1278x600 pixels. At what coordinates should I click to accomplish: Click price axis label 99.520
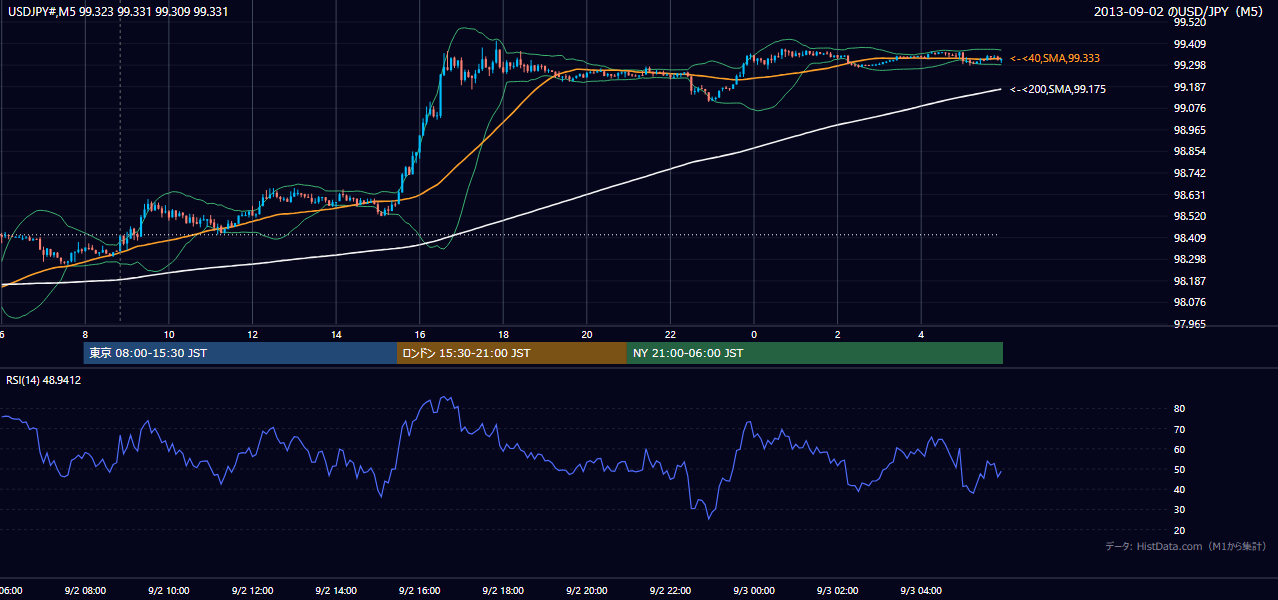[x=1188, y=23]
